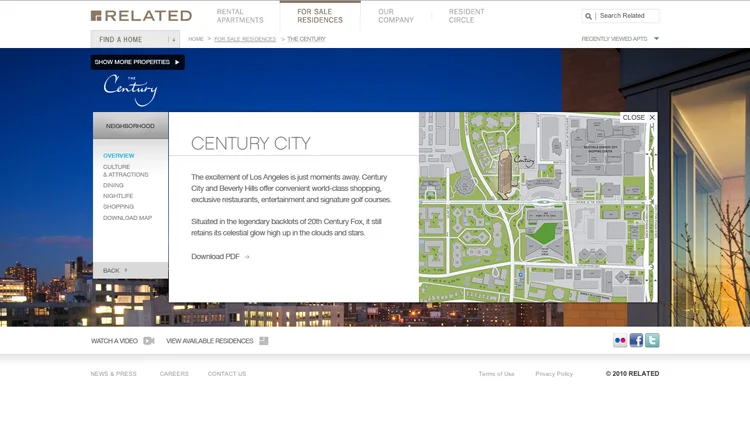Image resolution: width=750 pixels, height=447 pixels.
Task: Click the 2010 Related copyright text
Action: [x=632, y=374]
